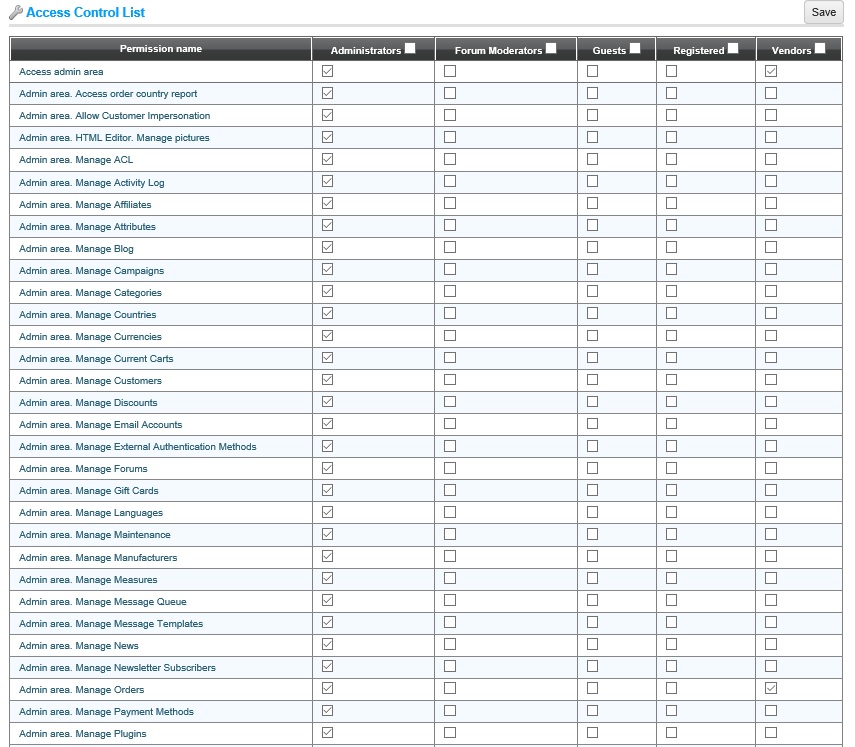This screenshot has height=747, width=855.
Task: Click the 'Admin area. Manage Message Queue' label
Action: tap(103, 602)
